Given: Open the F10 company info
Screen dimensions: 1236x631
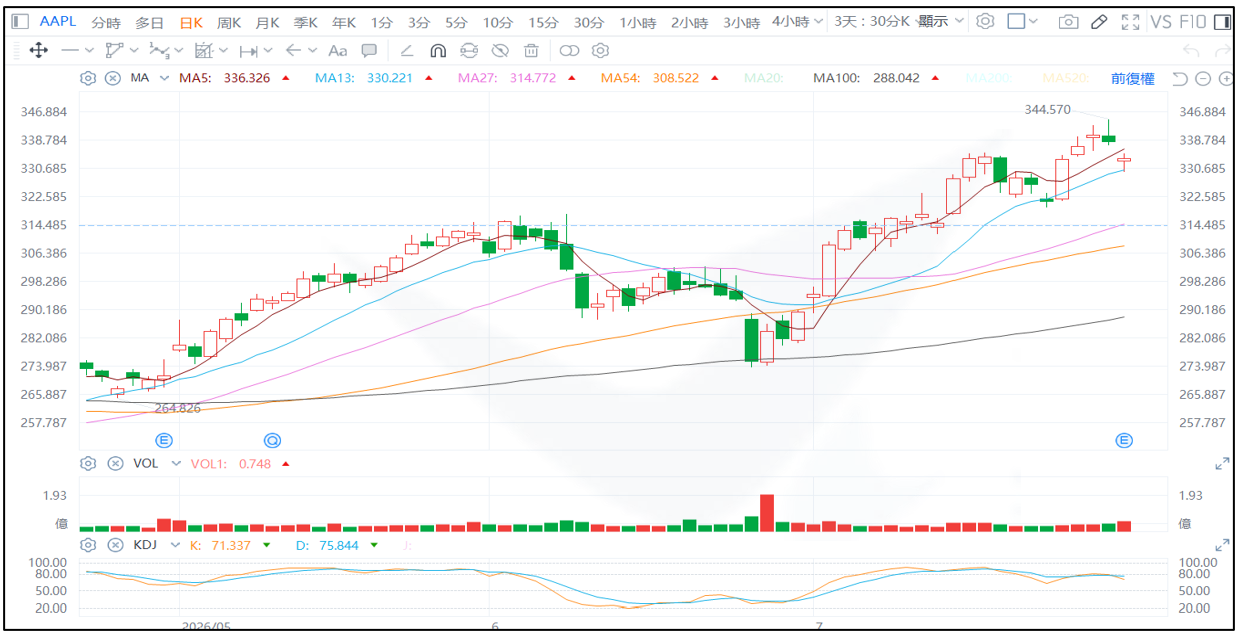Looking at the screenshot, I should [1192, 21].
